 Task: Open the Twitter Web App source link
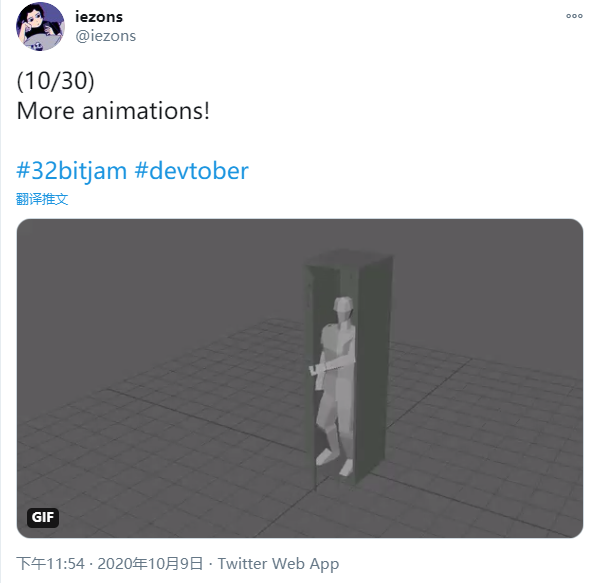(278, 564)
